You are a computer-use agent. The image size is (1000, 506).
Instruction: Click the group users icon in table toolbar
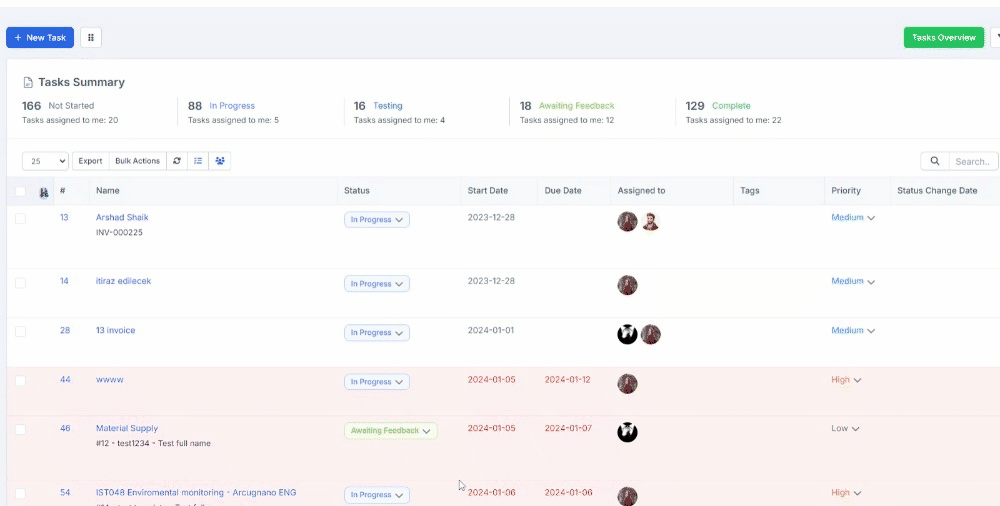click(x=220, y=161)
